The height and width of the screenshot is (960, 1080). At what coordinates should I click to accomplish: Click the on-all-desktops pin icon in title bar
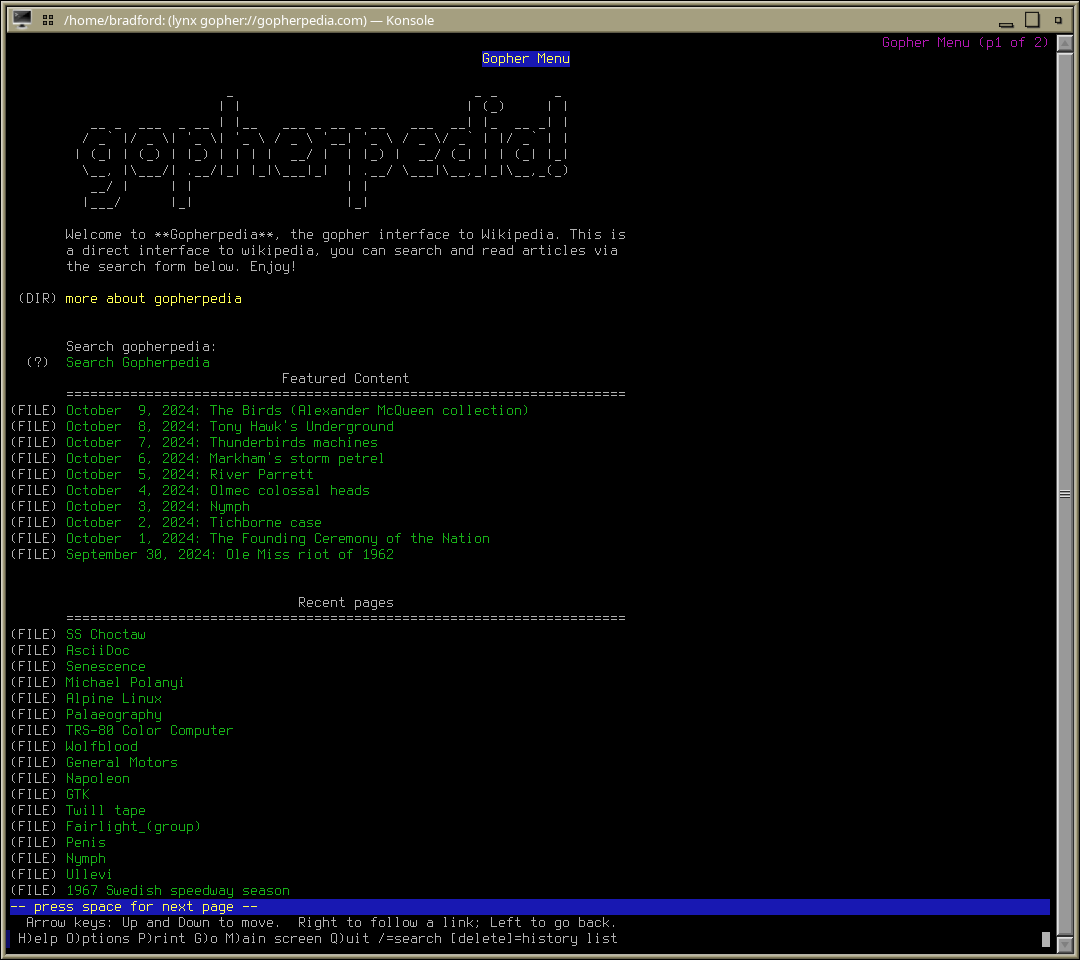pos(48,20)
